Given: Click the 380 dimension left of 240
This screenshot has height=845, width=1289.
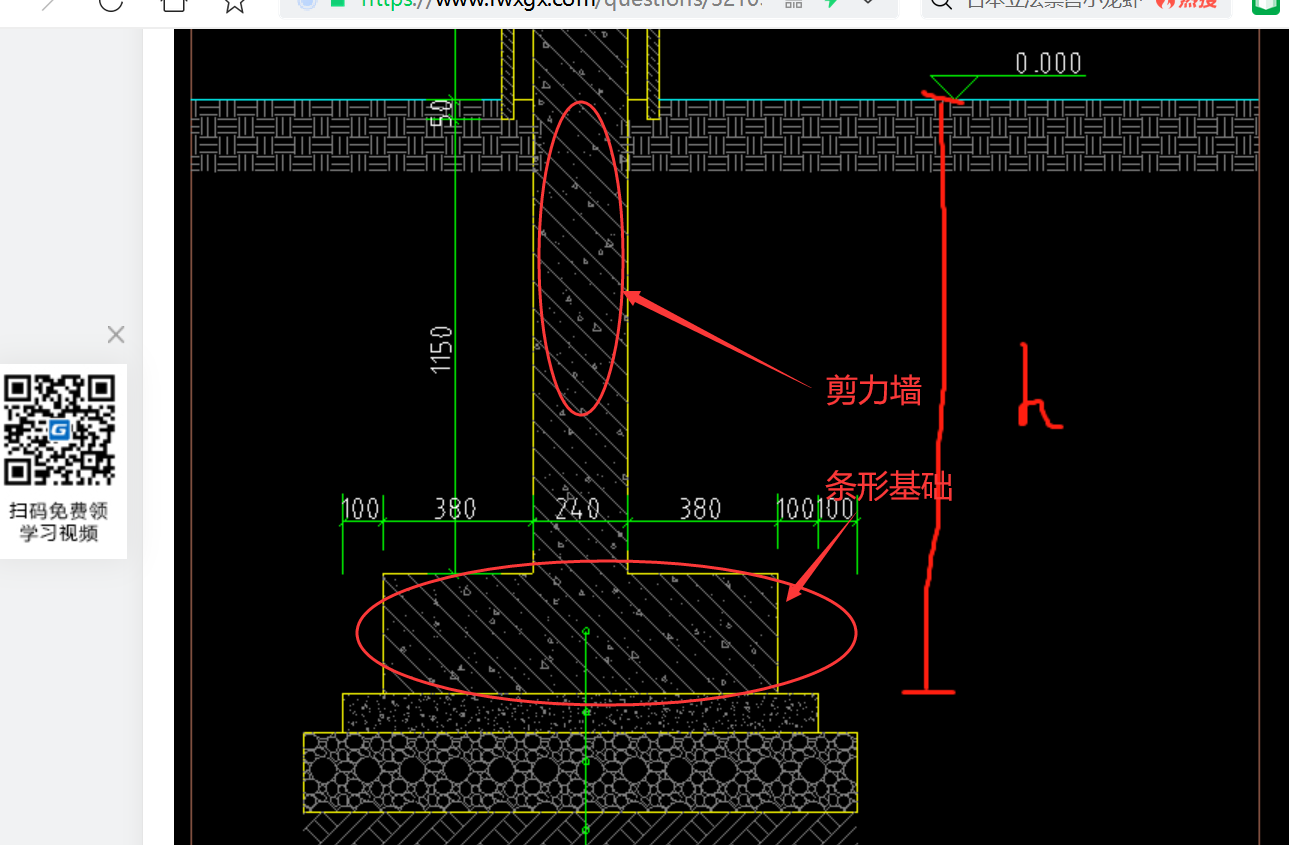Looking at the screenshot, I should point(455,509).
